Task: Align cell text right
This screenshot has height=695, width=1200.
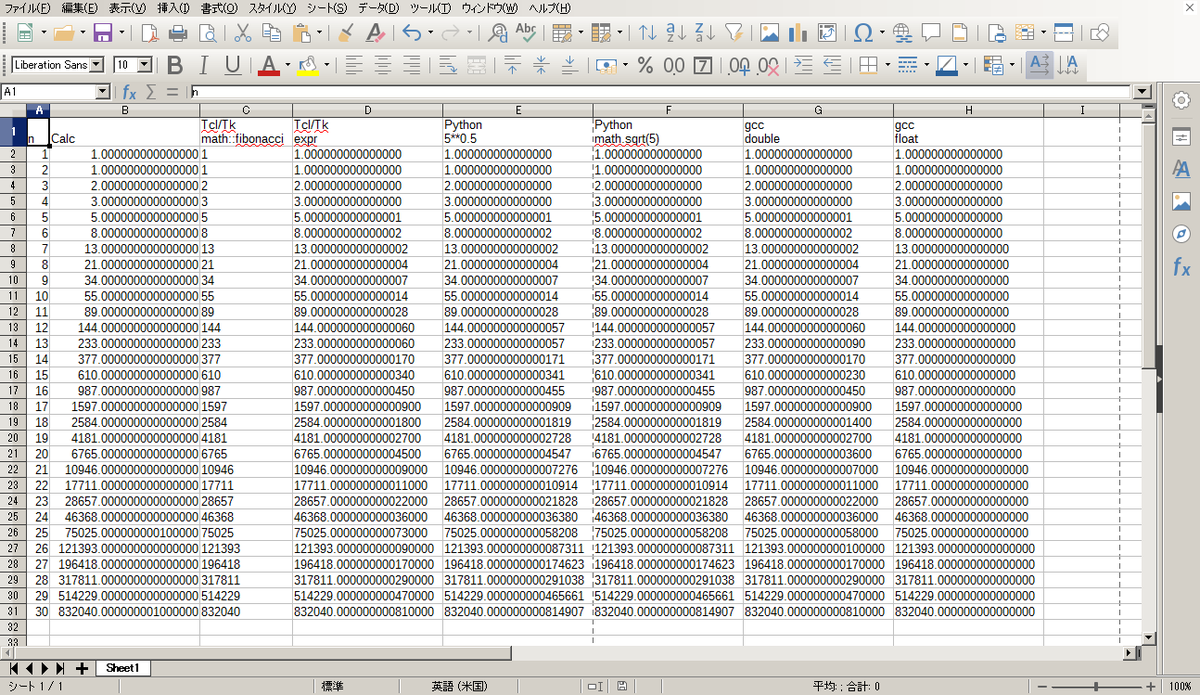Action: 411,66
